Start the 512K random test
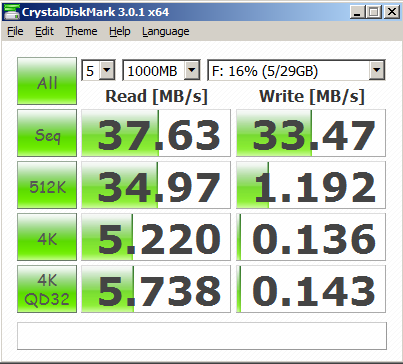This screenshot has height=364, width=403. coord(47,185)
